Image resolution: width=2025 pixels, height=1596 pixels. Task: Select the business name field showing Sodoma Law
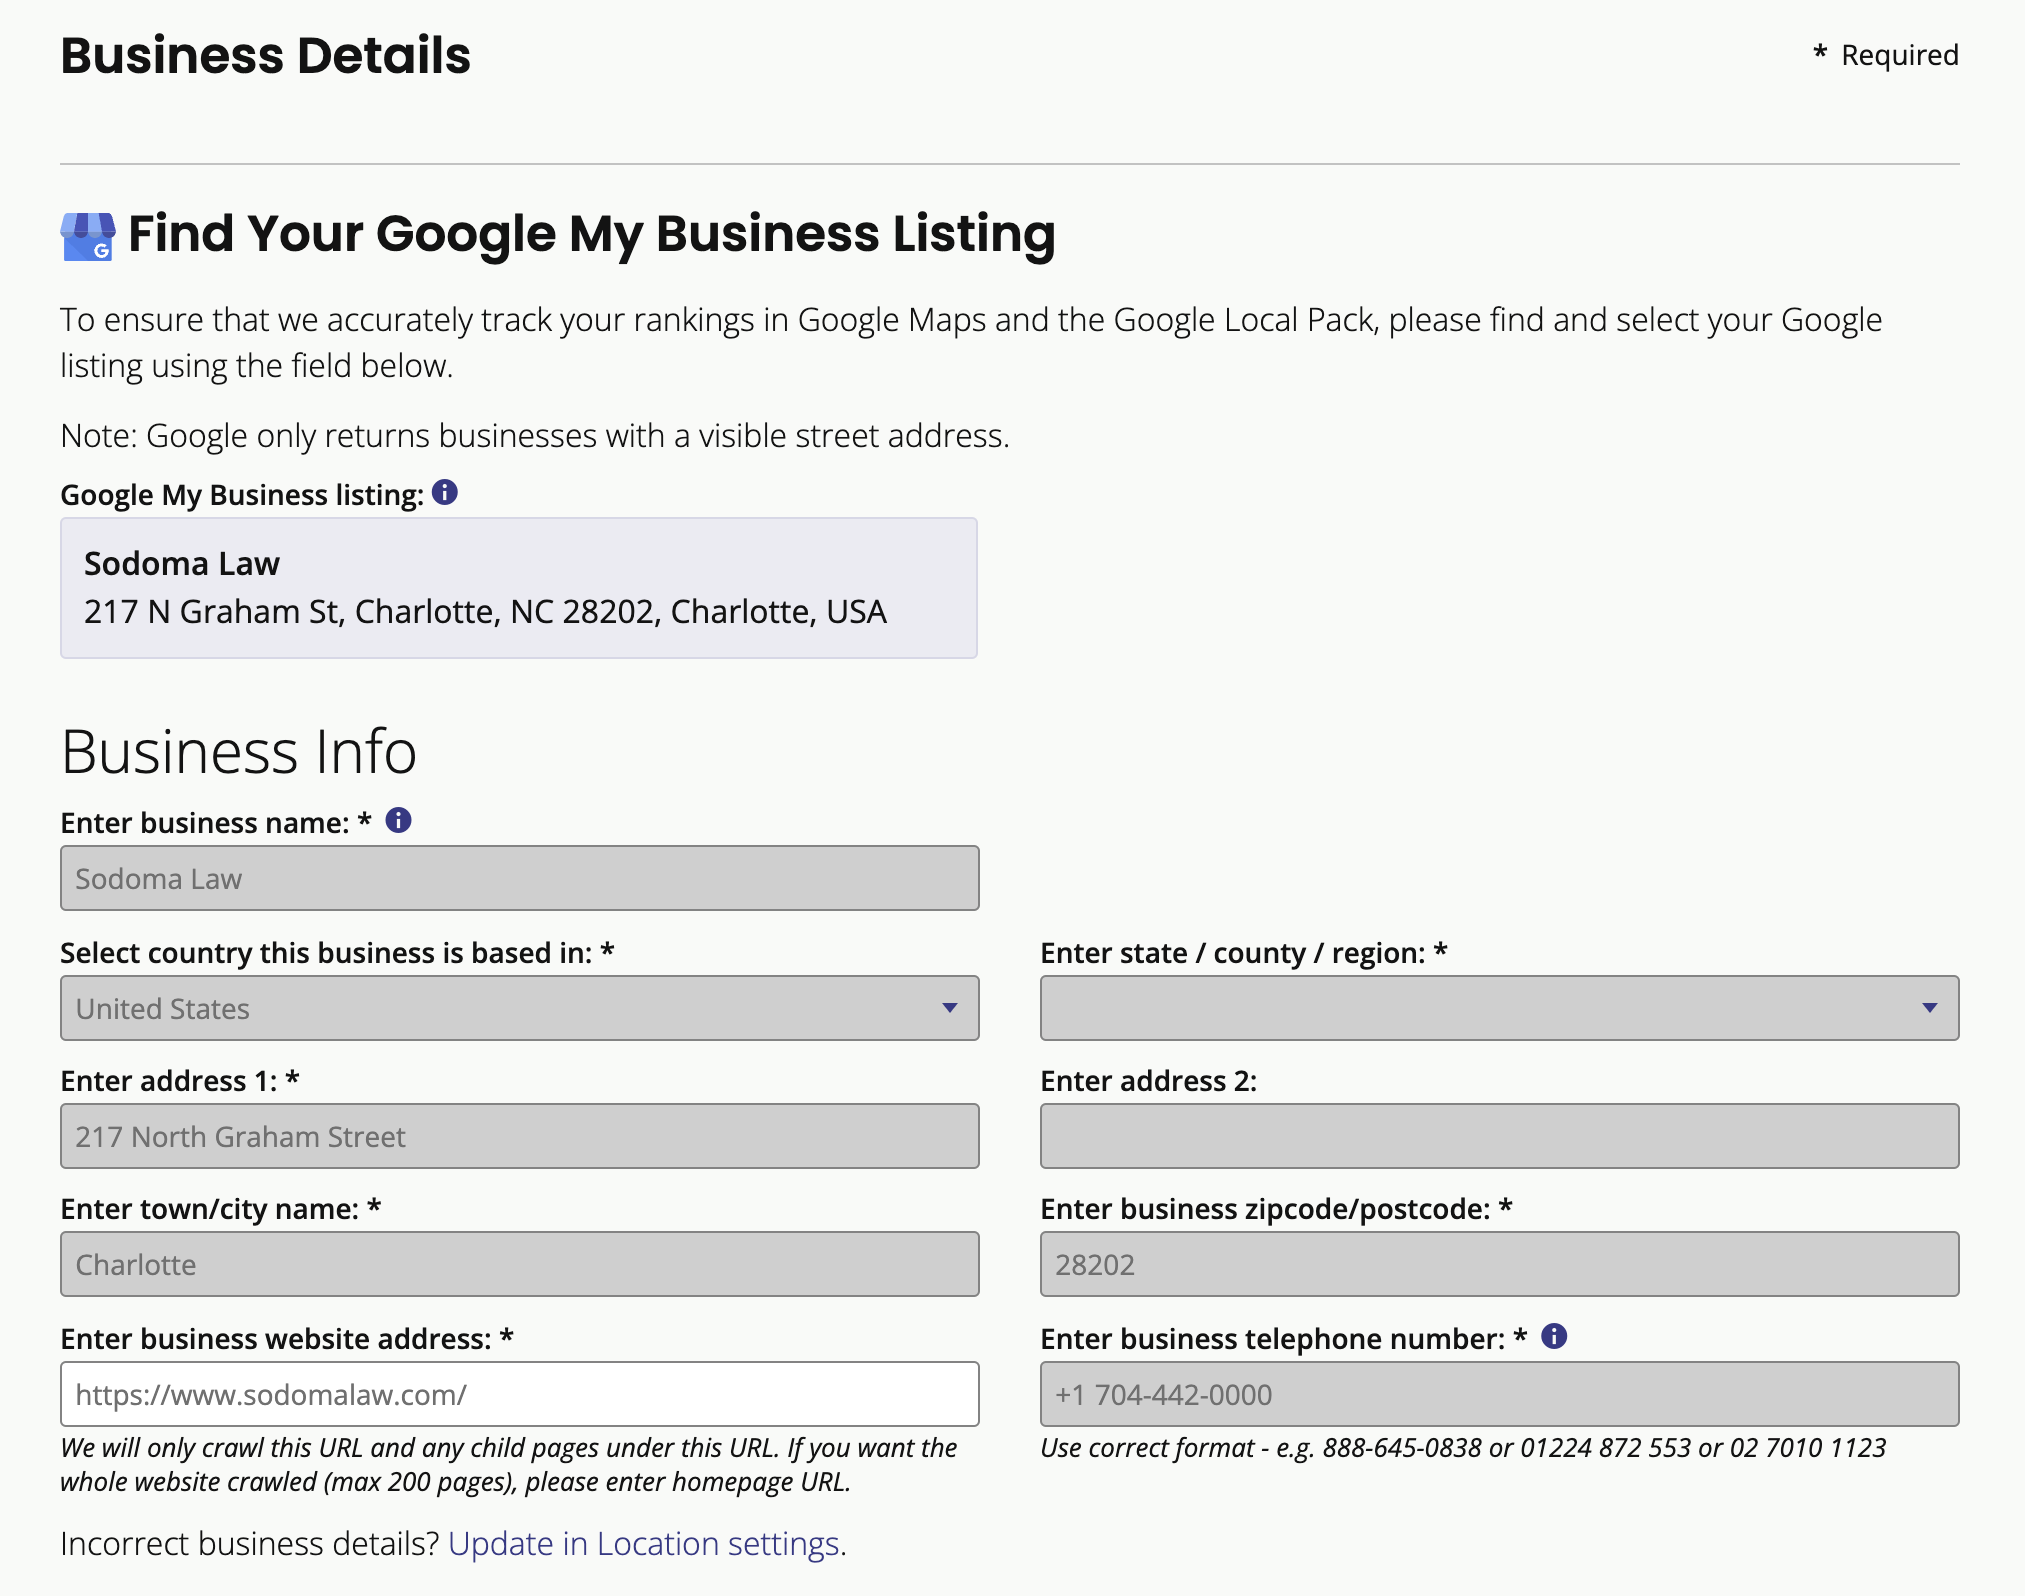(x=518, y=878)
